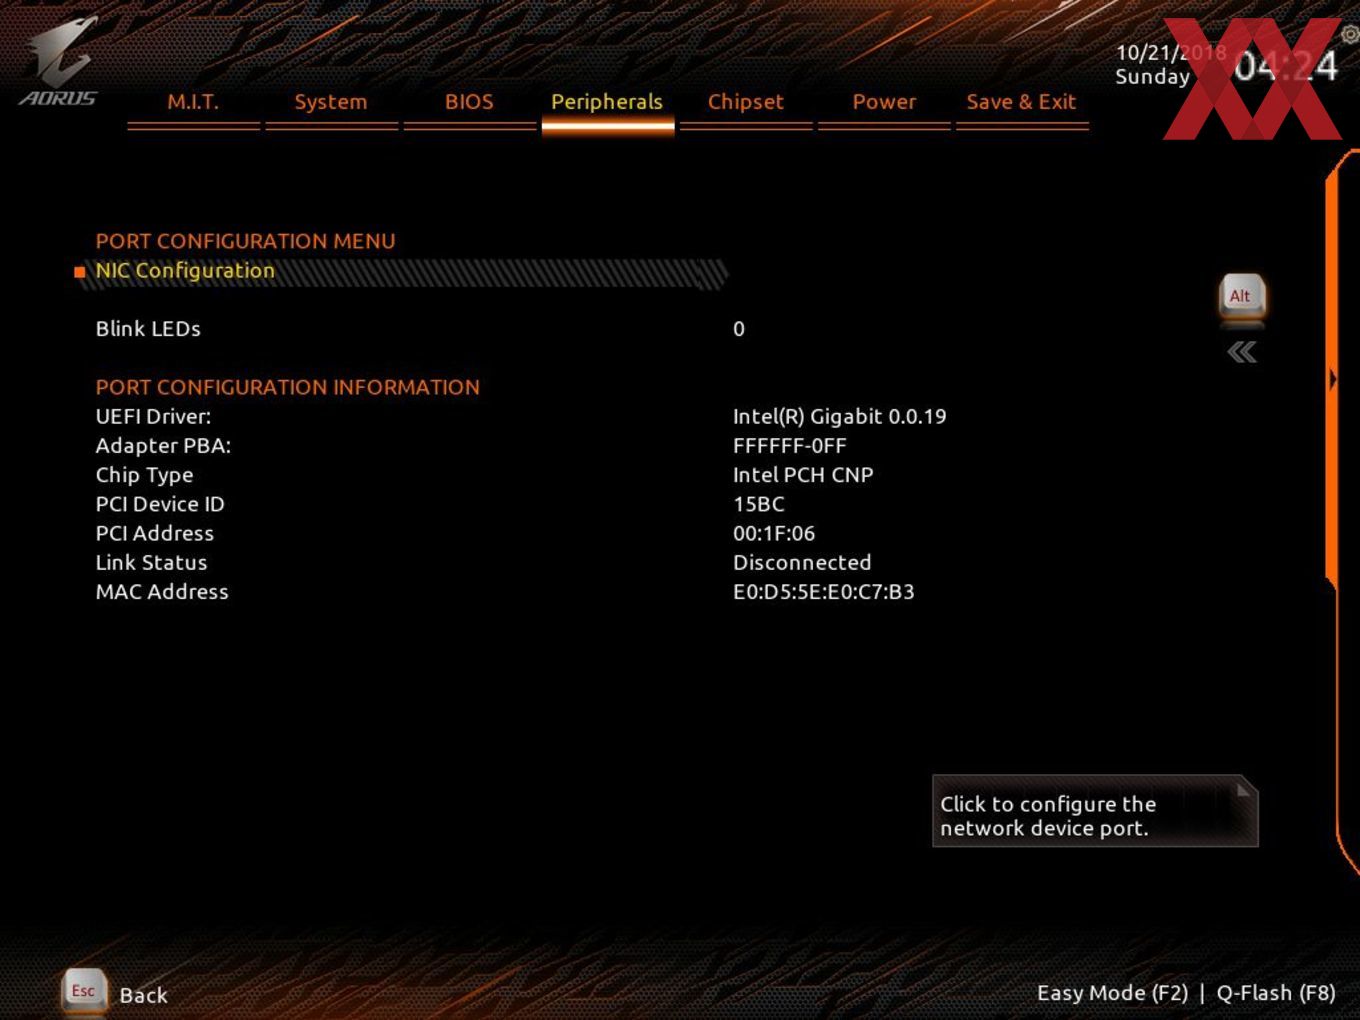Go to the Chipset tab
Image resolution: width=1360 pixels, height=1020 pixels.
click(745, 102)
